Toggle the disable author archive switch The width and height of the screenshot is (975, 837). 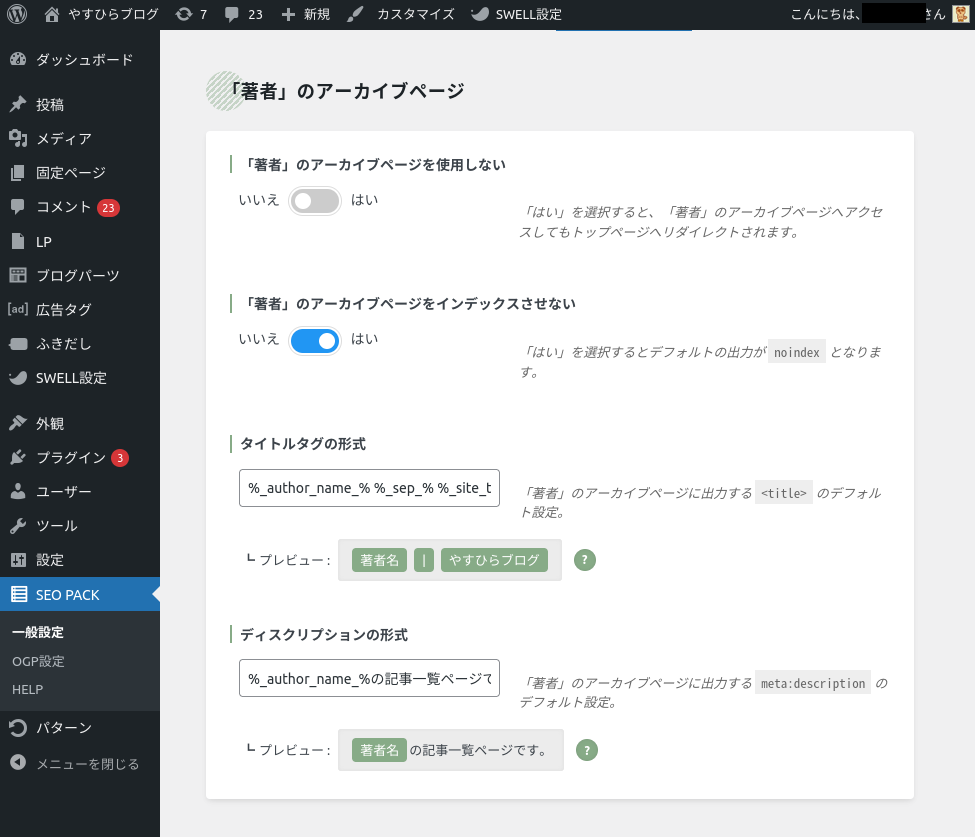[315, 201]
